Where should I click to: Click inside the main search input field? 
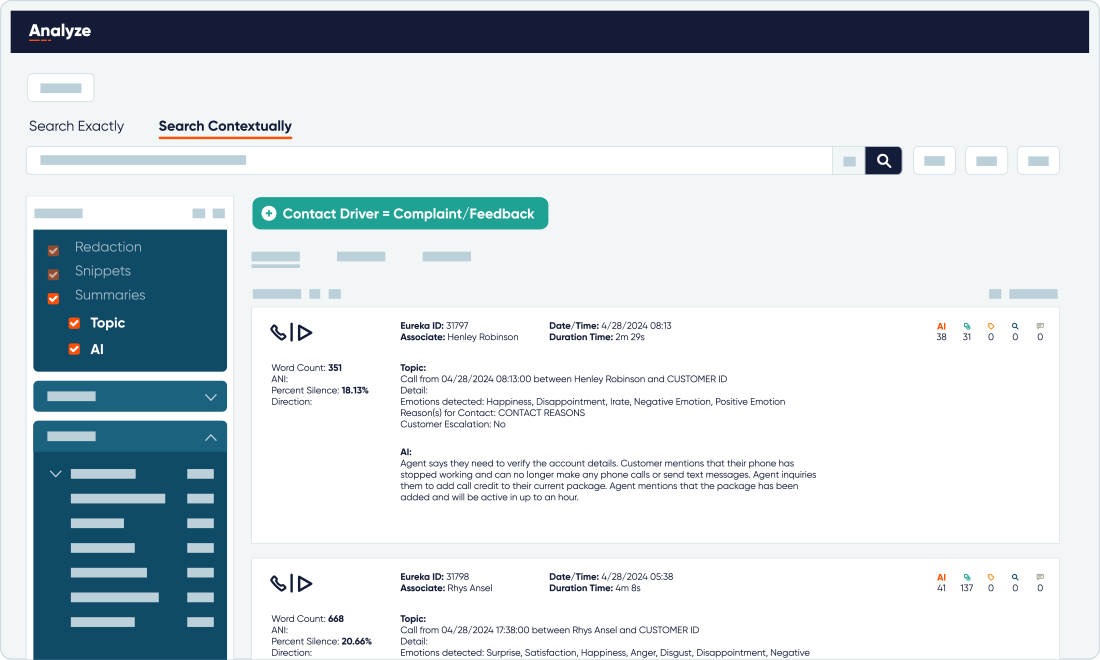[x=430, y=160]
